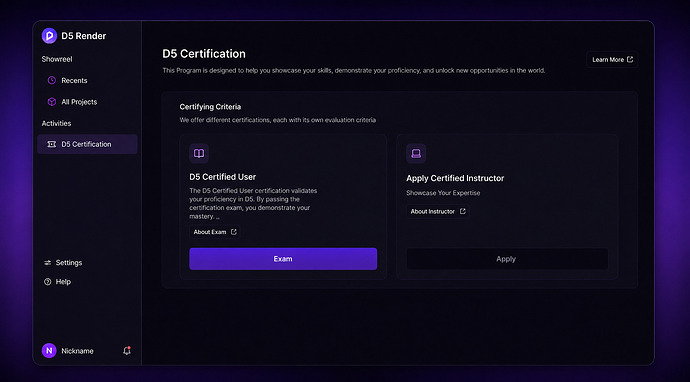Click the D5 Certified User card title
The height and width of the screenshot is (382, 690).
pyautogui.click(x=223, y=177)
